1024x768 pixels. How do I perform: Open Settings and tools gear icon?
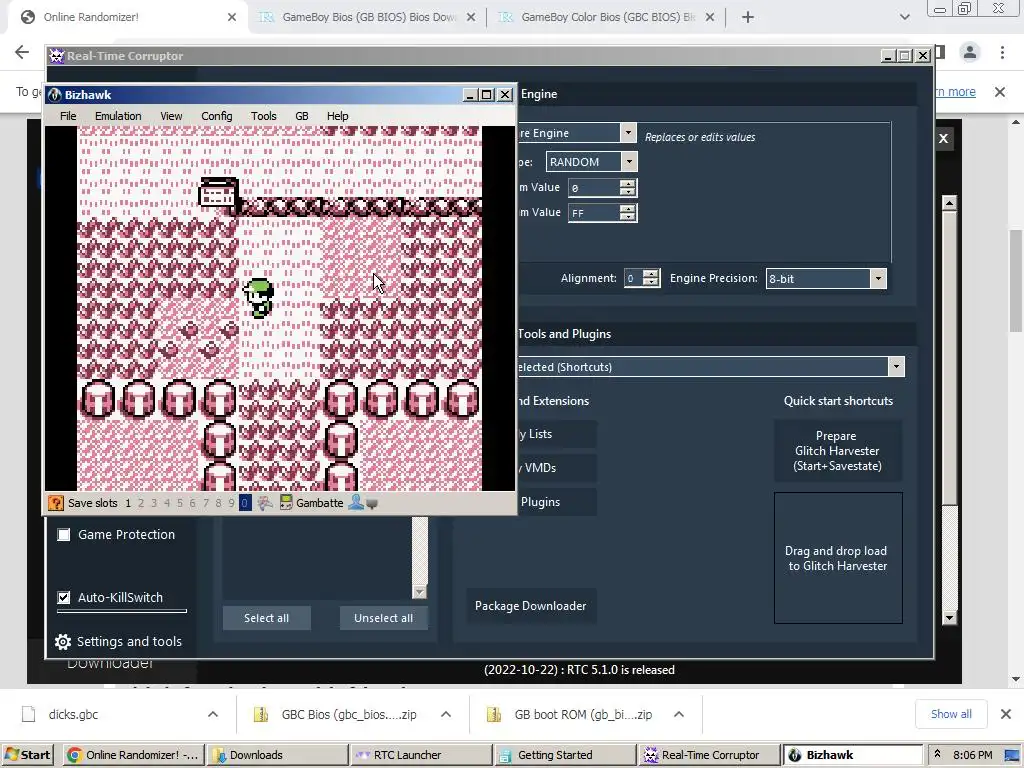[x=63, y=642]
